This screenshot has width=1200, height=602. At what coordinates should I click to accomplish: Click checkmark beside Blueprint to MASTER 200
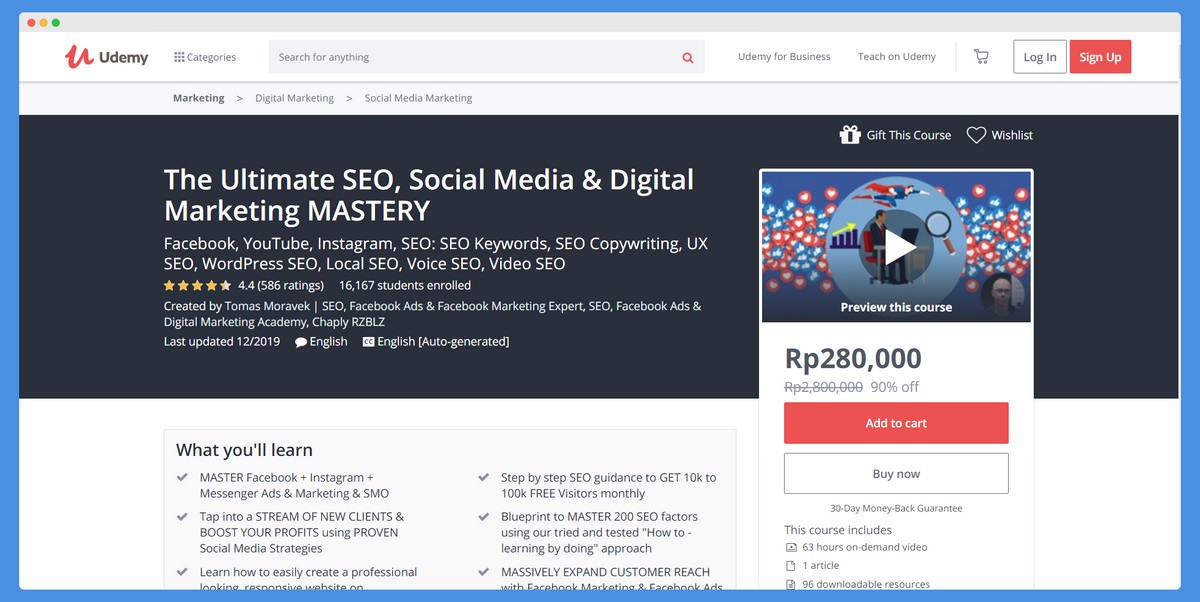(x=483, y=517)
